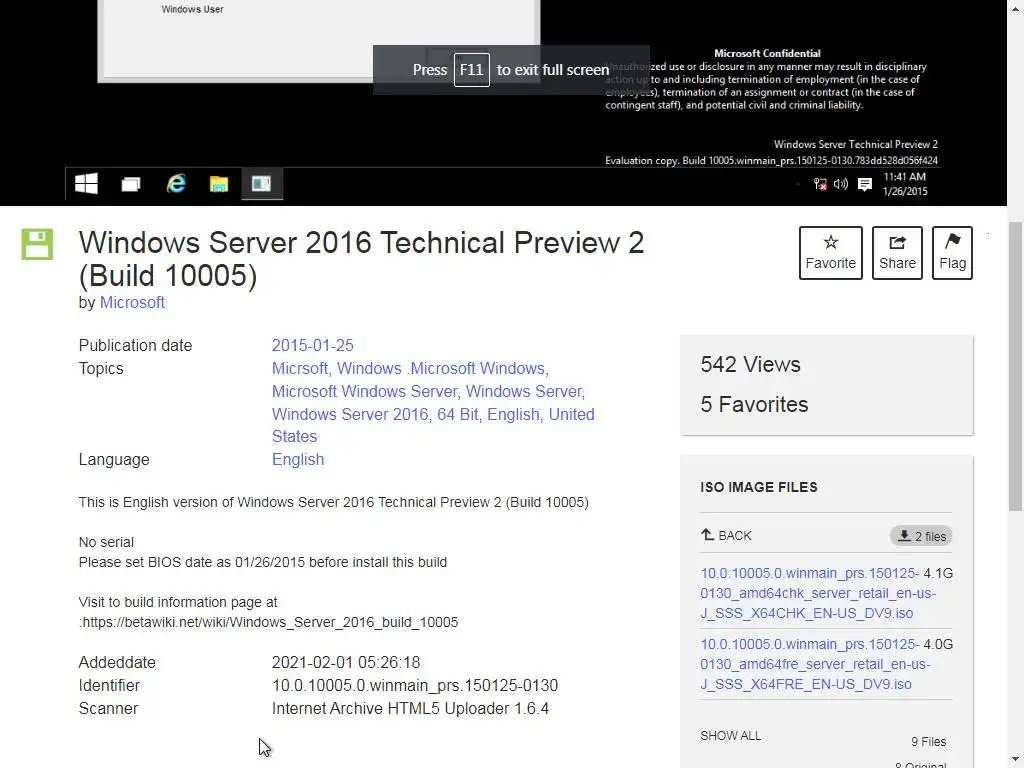Click the betawiki.net build information URL text

(x=270, y=622)
